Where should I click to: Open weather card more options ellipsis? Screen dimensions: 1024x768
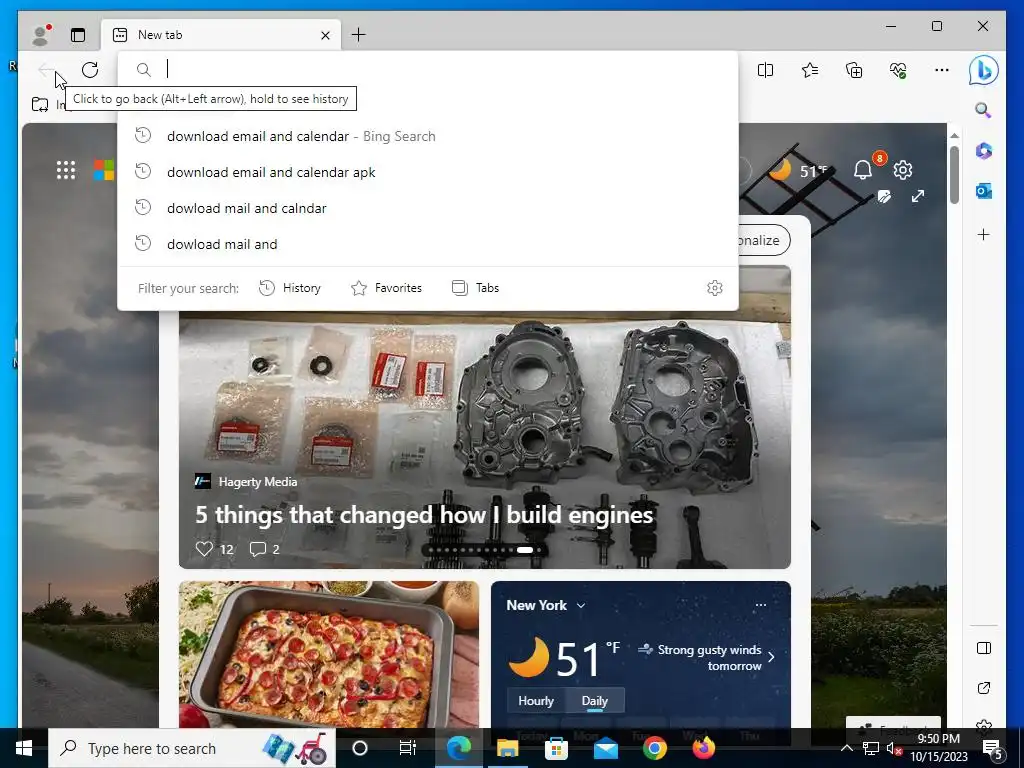click(x=761, y=605)
